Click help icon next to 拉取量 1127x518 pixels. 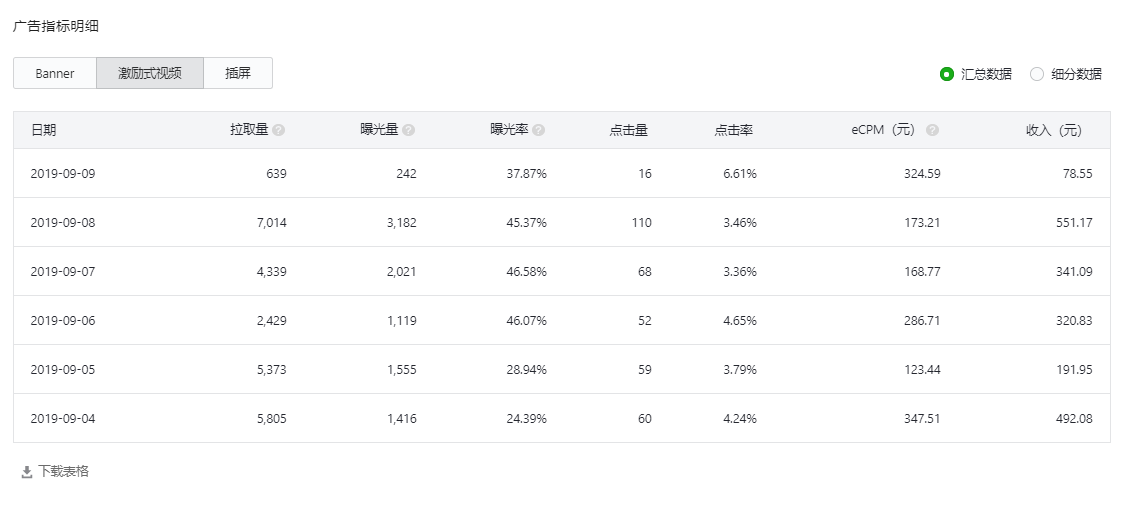coord(279,130)
